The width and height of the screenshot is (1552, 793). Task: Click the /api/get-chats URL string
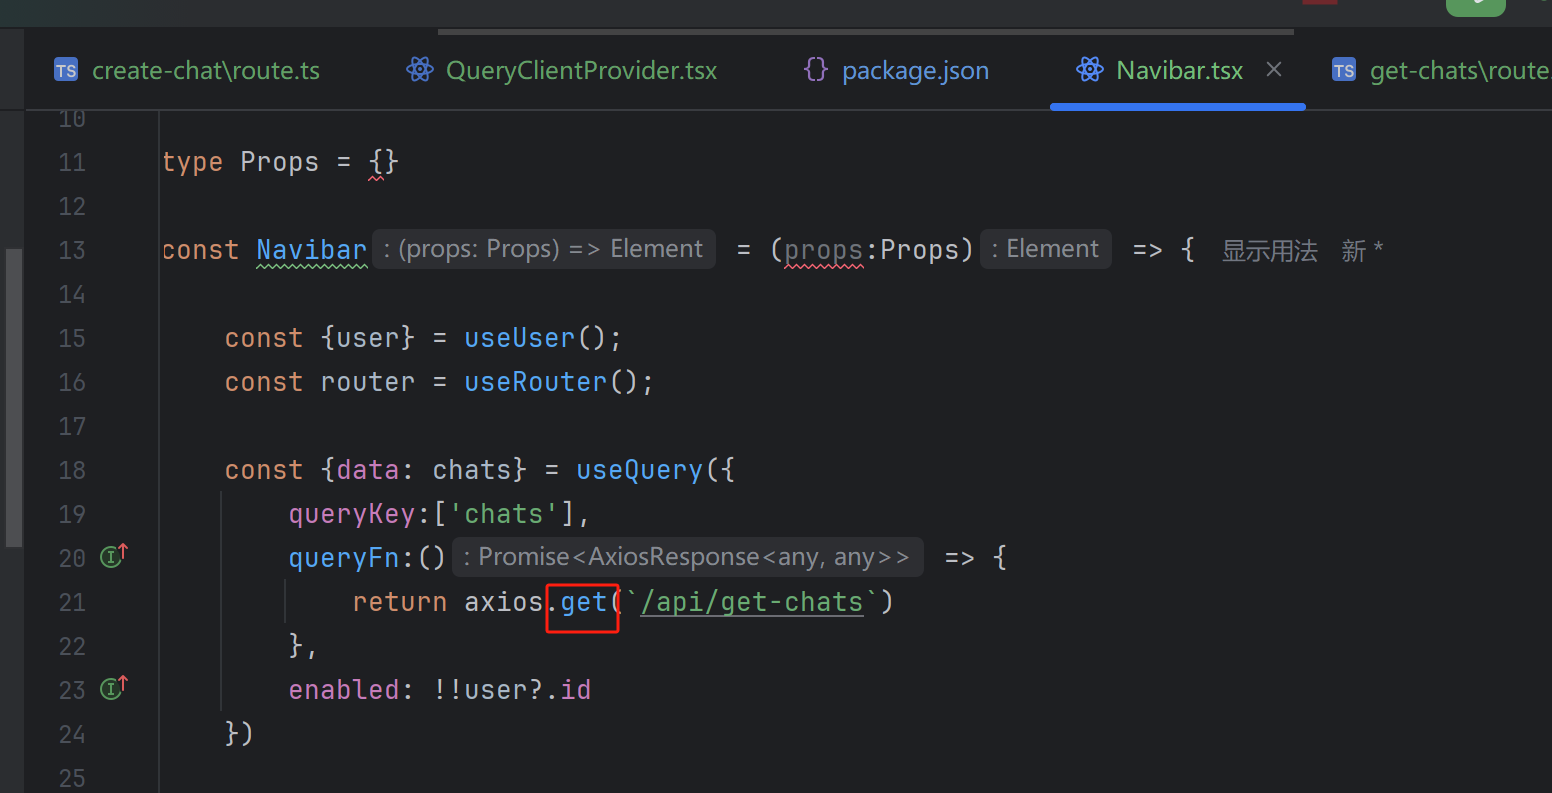[x=751, y=602]
